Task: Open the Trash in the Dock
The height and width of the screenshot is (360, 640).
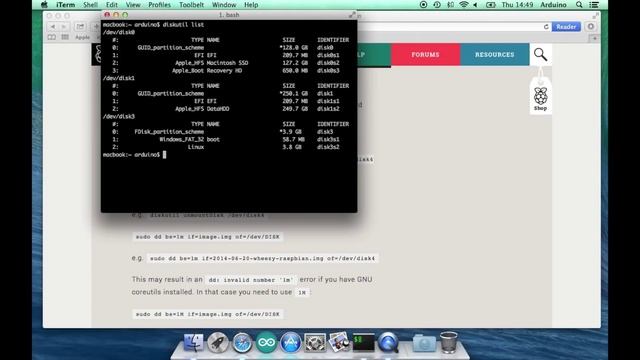Action: point(449,342)
